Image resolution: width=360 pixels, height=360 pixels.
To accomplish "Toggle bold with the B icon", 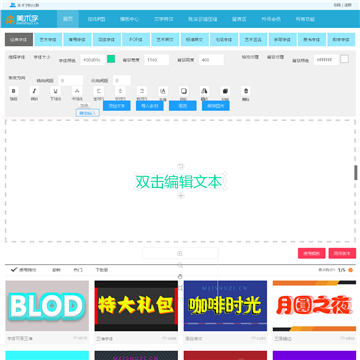I will (x=14, y=91).
